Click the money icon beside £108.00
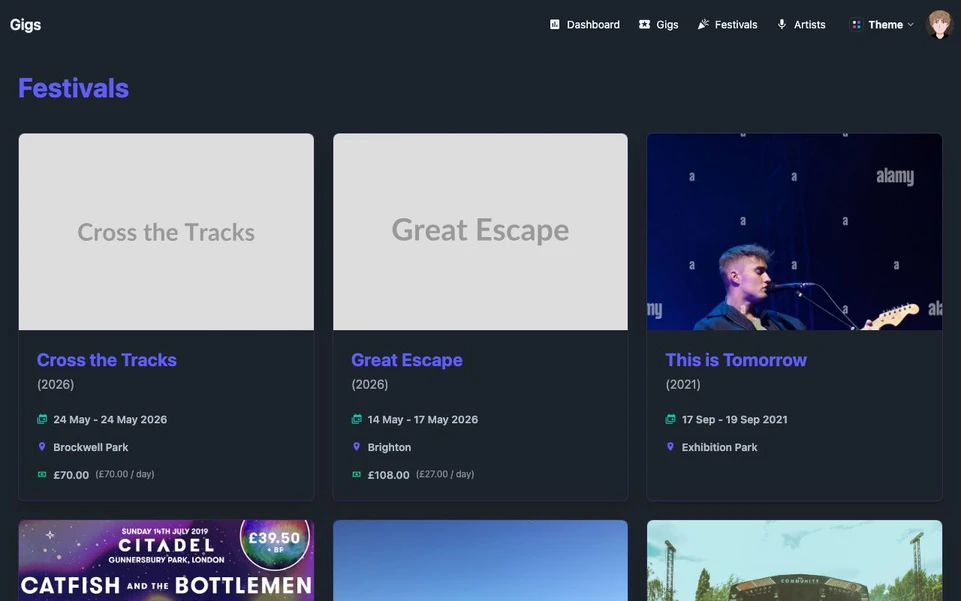Screen dimensions: 961x601 [356, 474]
